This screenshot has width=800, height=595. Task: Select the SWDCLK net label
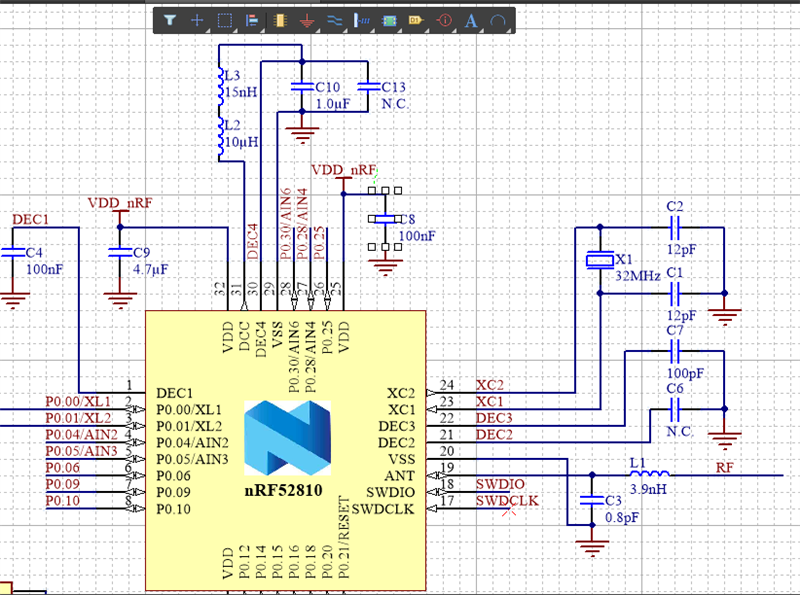pyautogui.click(x=507, y=501)
